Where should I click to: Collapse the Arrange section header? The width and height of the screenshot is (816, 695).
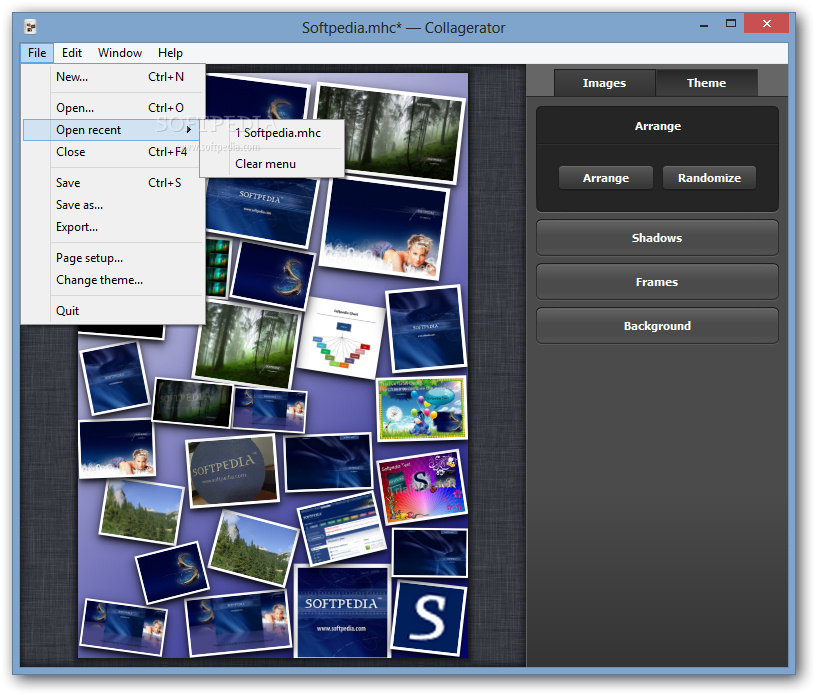tap(657, 126)
